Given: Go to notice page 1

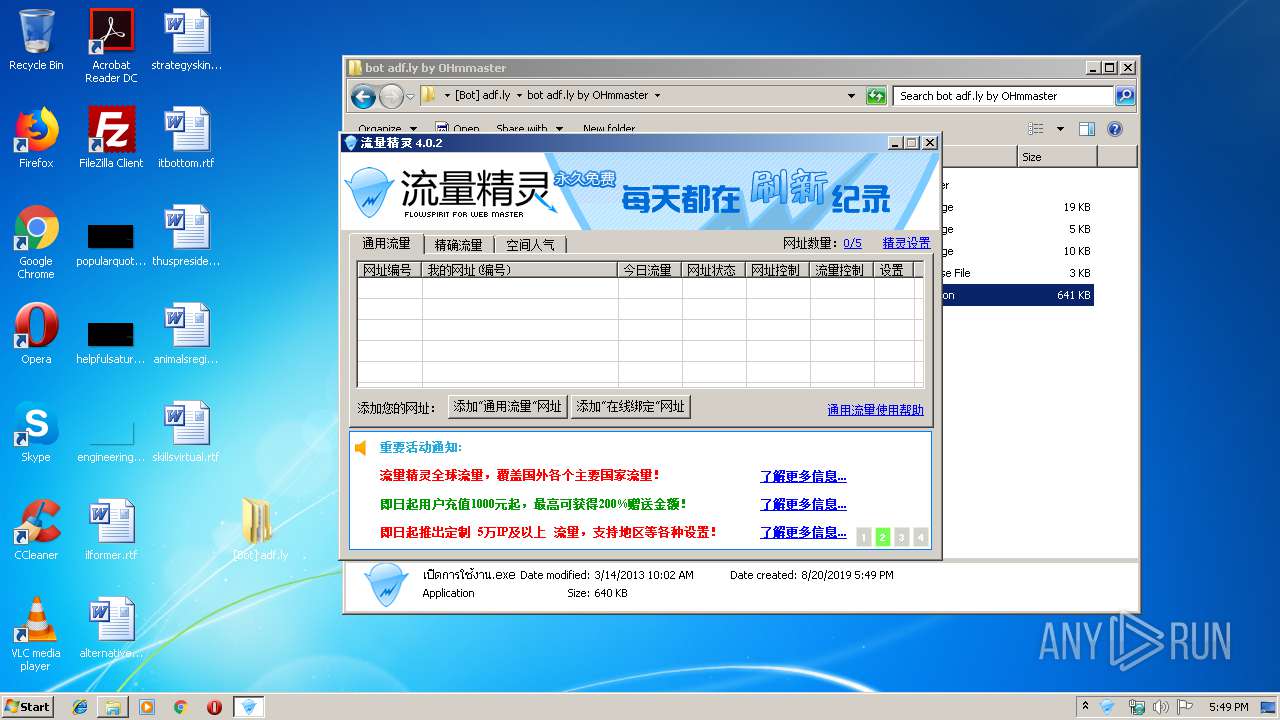Looking at the screenshot, I should (864, 537).
